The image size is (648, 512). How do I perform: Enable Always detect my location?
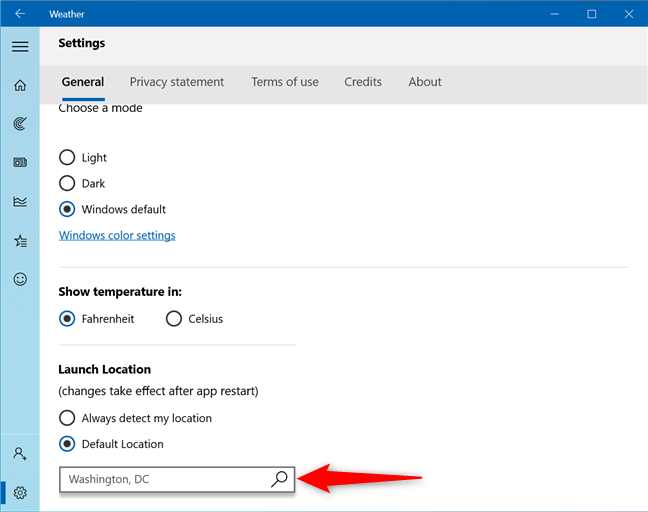point(67,418)
